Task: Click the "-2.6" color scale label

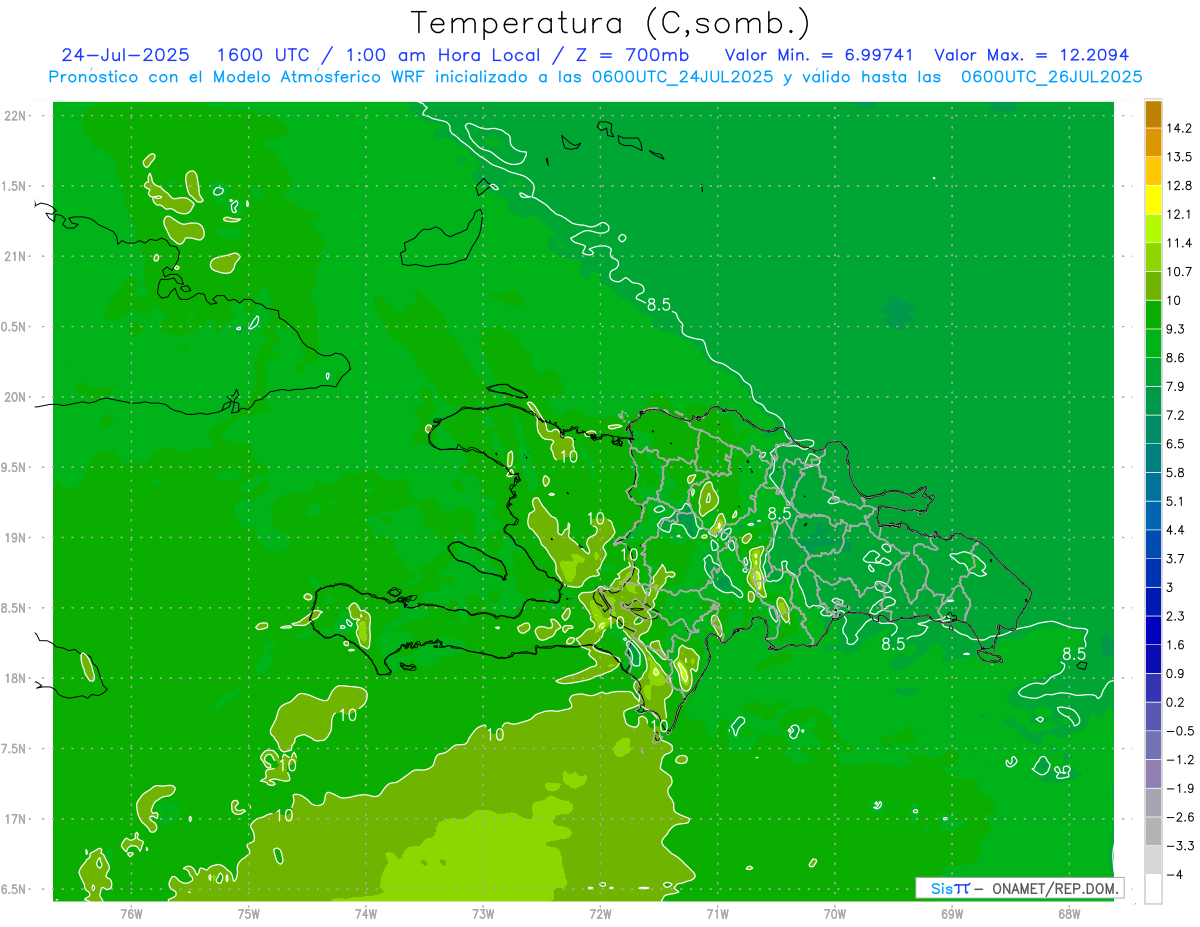Action: pyautogui.click(x=1179, y=817)
